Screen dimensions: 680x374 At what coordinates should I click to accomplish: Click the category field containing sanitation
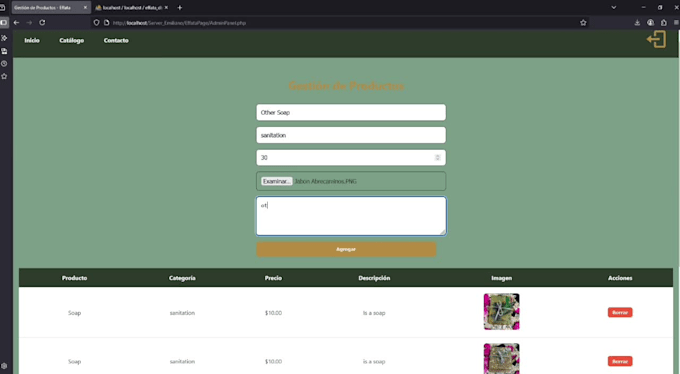[x=351, y=135]
